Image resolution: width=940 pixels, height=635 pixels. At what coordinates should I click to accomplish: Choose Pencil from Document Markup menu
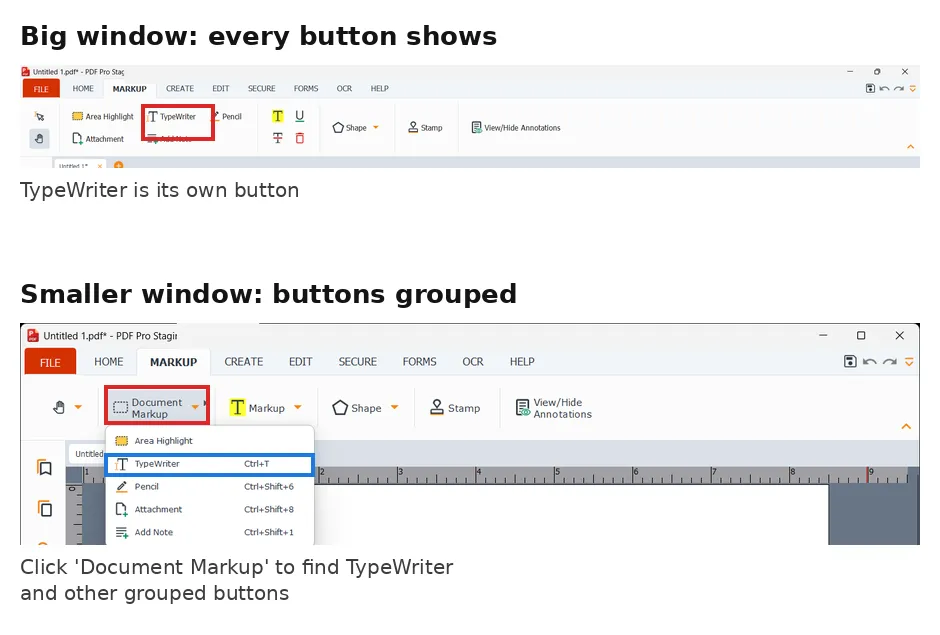click(x=210, y=486)
